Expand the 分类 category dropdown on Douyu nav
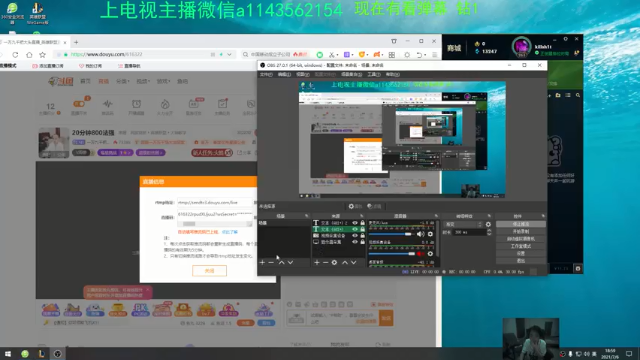This screenshot has width=640, height=360. point(122,81)
